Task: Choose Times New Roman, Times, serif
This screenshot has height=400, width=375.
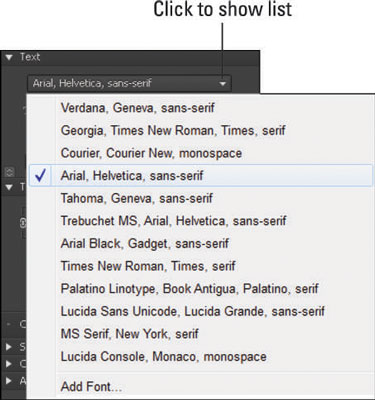Action: click(148, 266)
